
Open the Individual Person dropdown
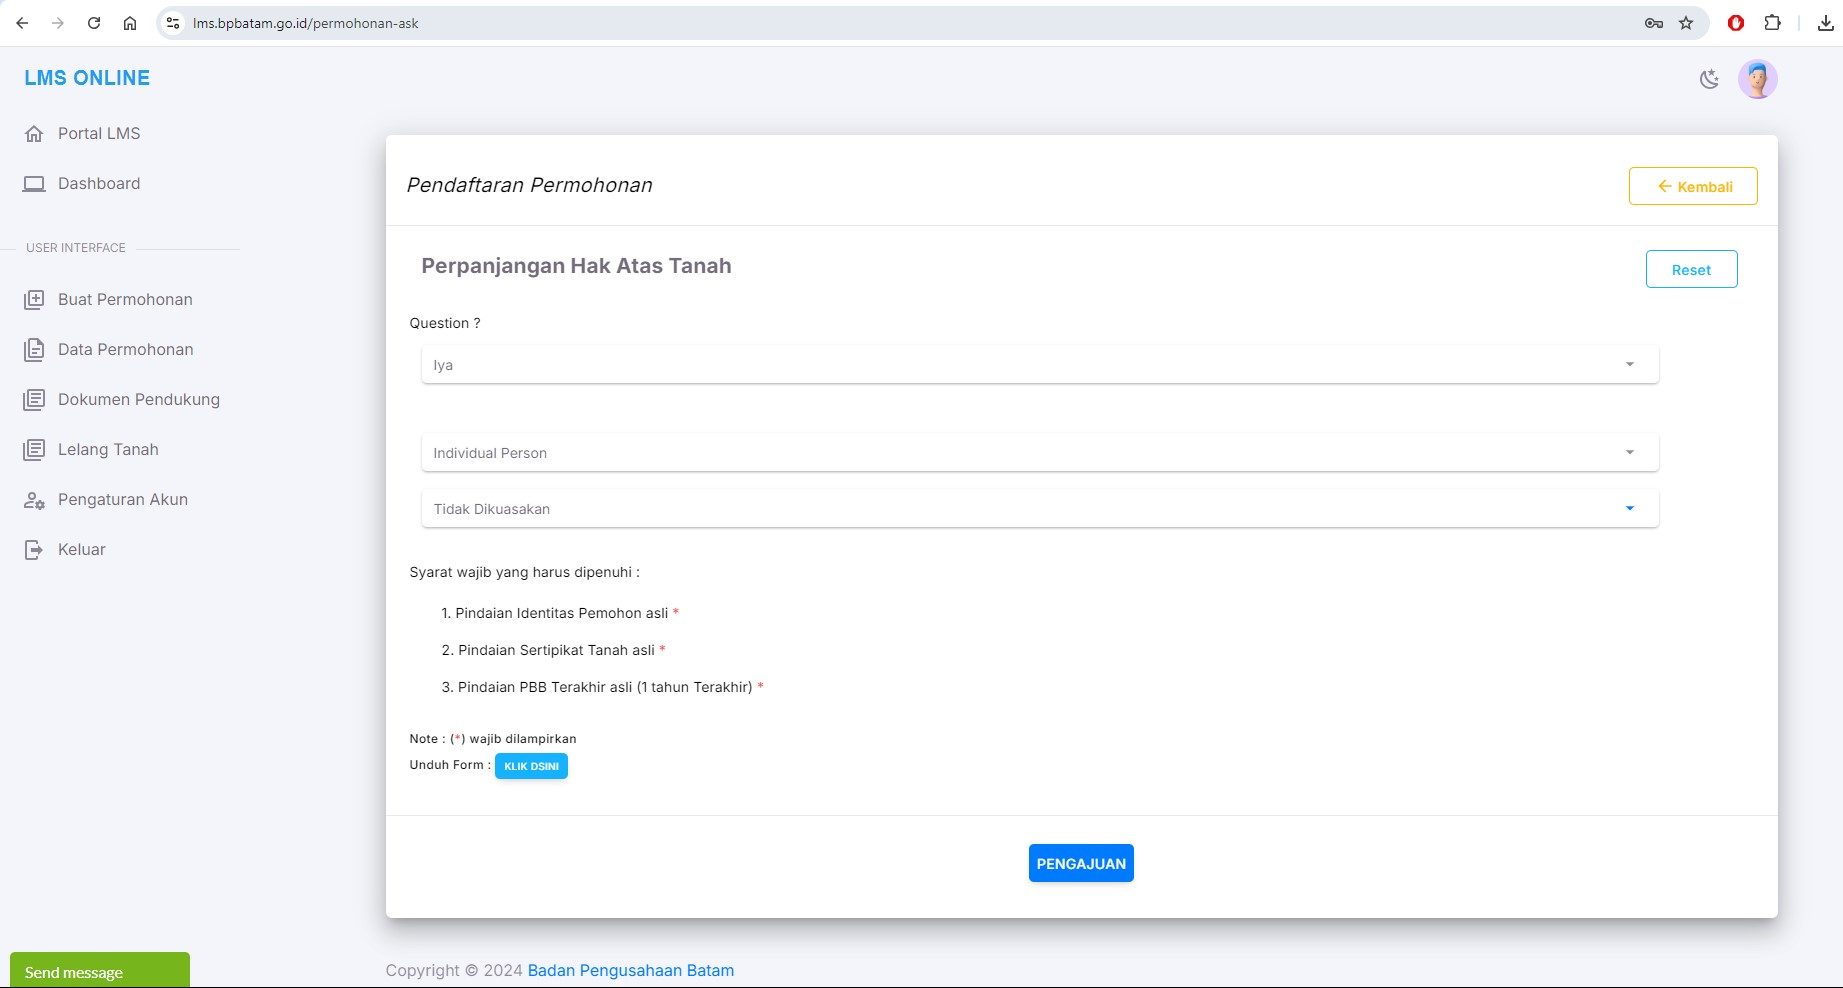pos(1039,453)
